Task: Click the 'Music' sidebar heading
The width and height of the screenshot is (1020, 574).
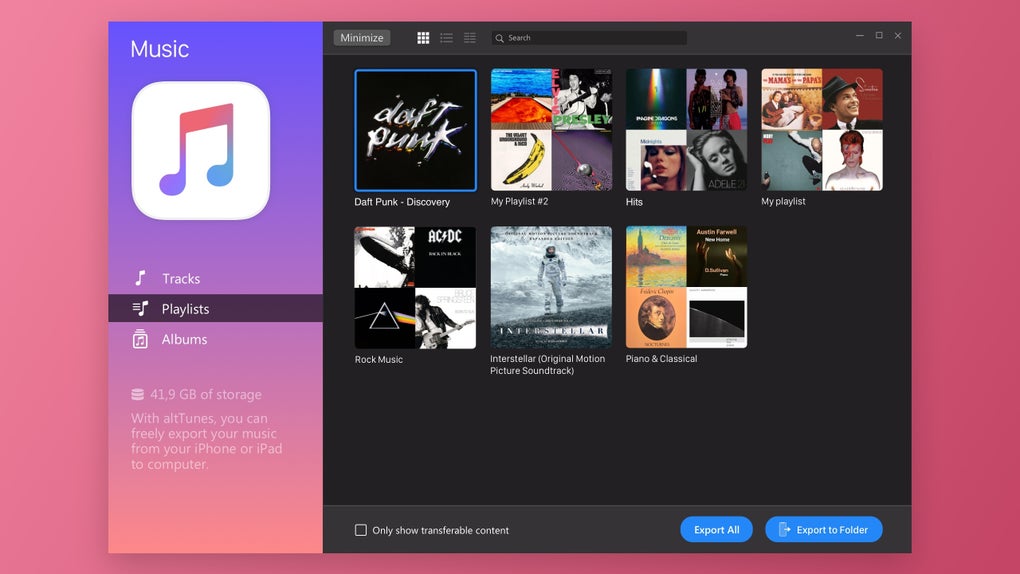Action: [159, 49]
